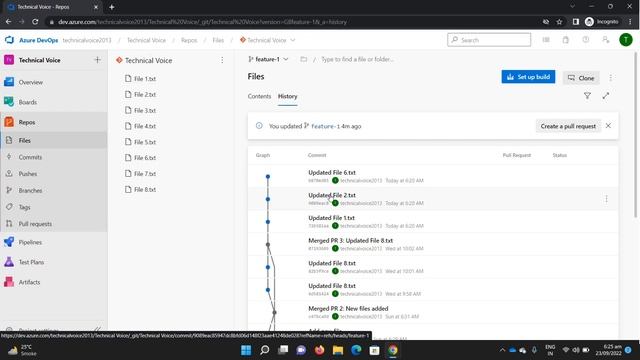Expand the feature-1 branch selector
This screenshot has height=360, width=640.
coord(268,60)
